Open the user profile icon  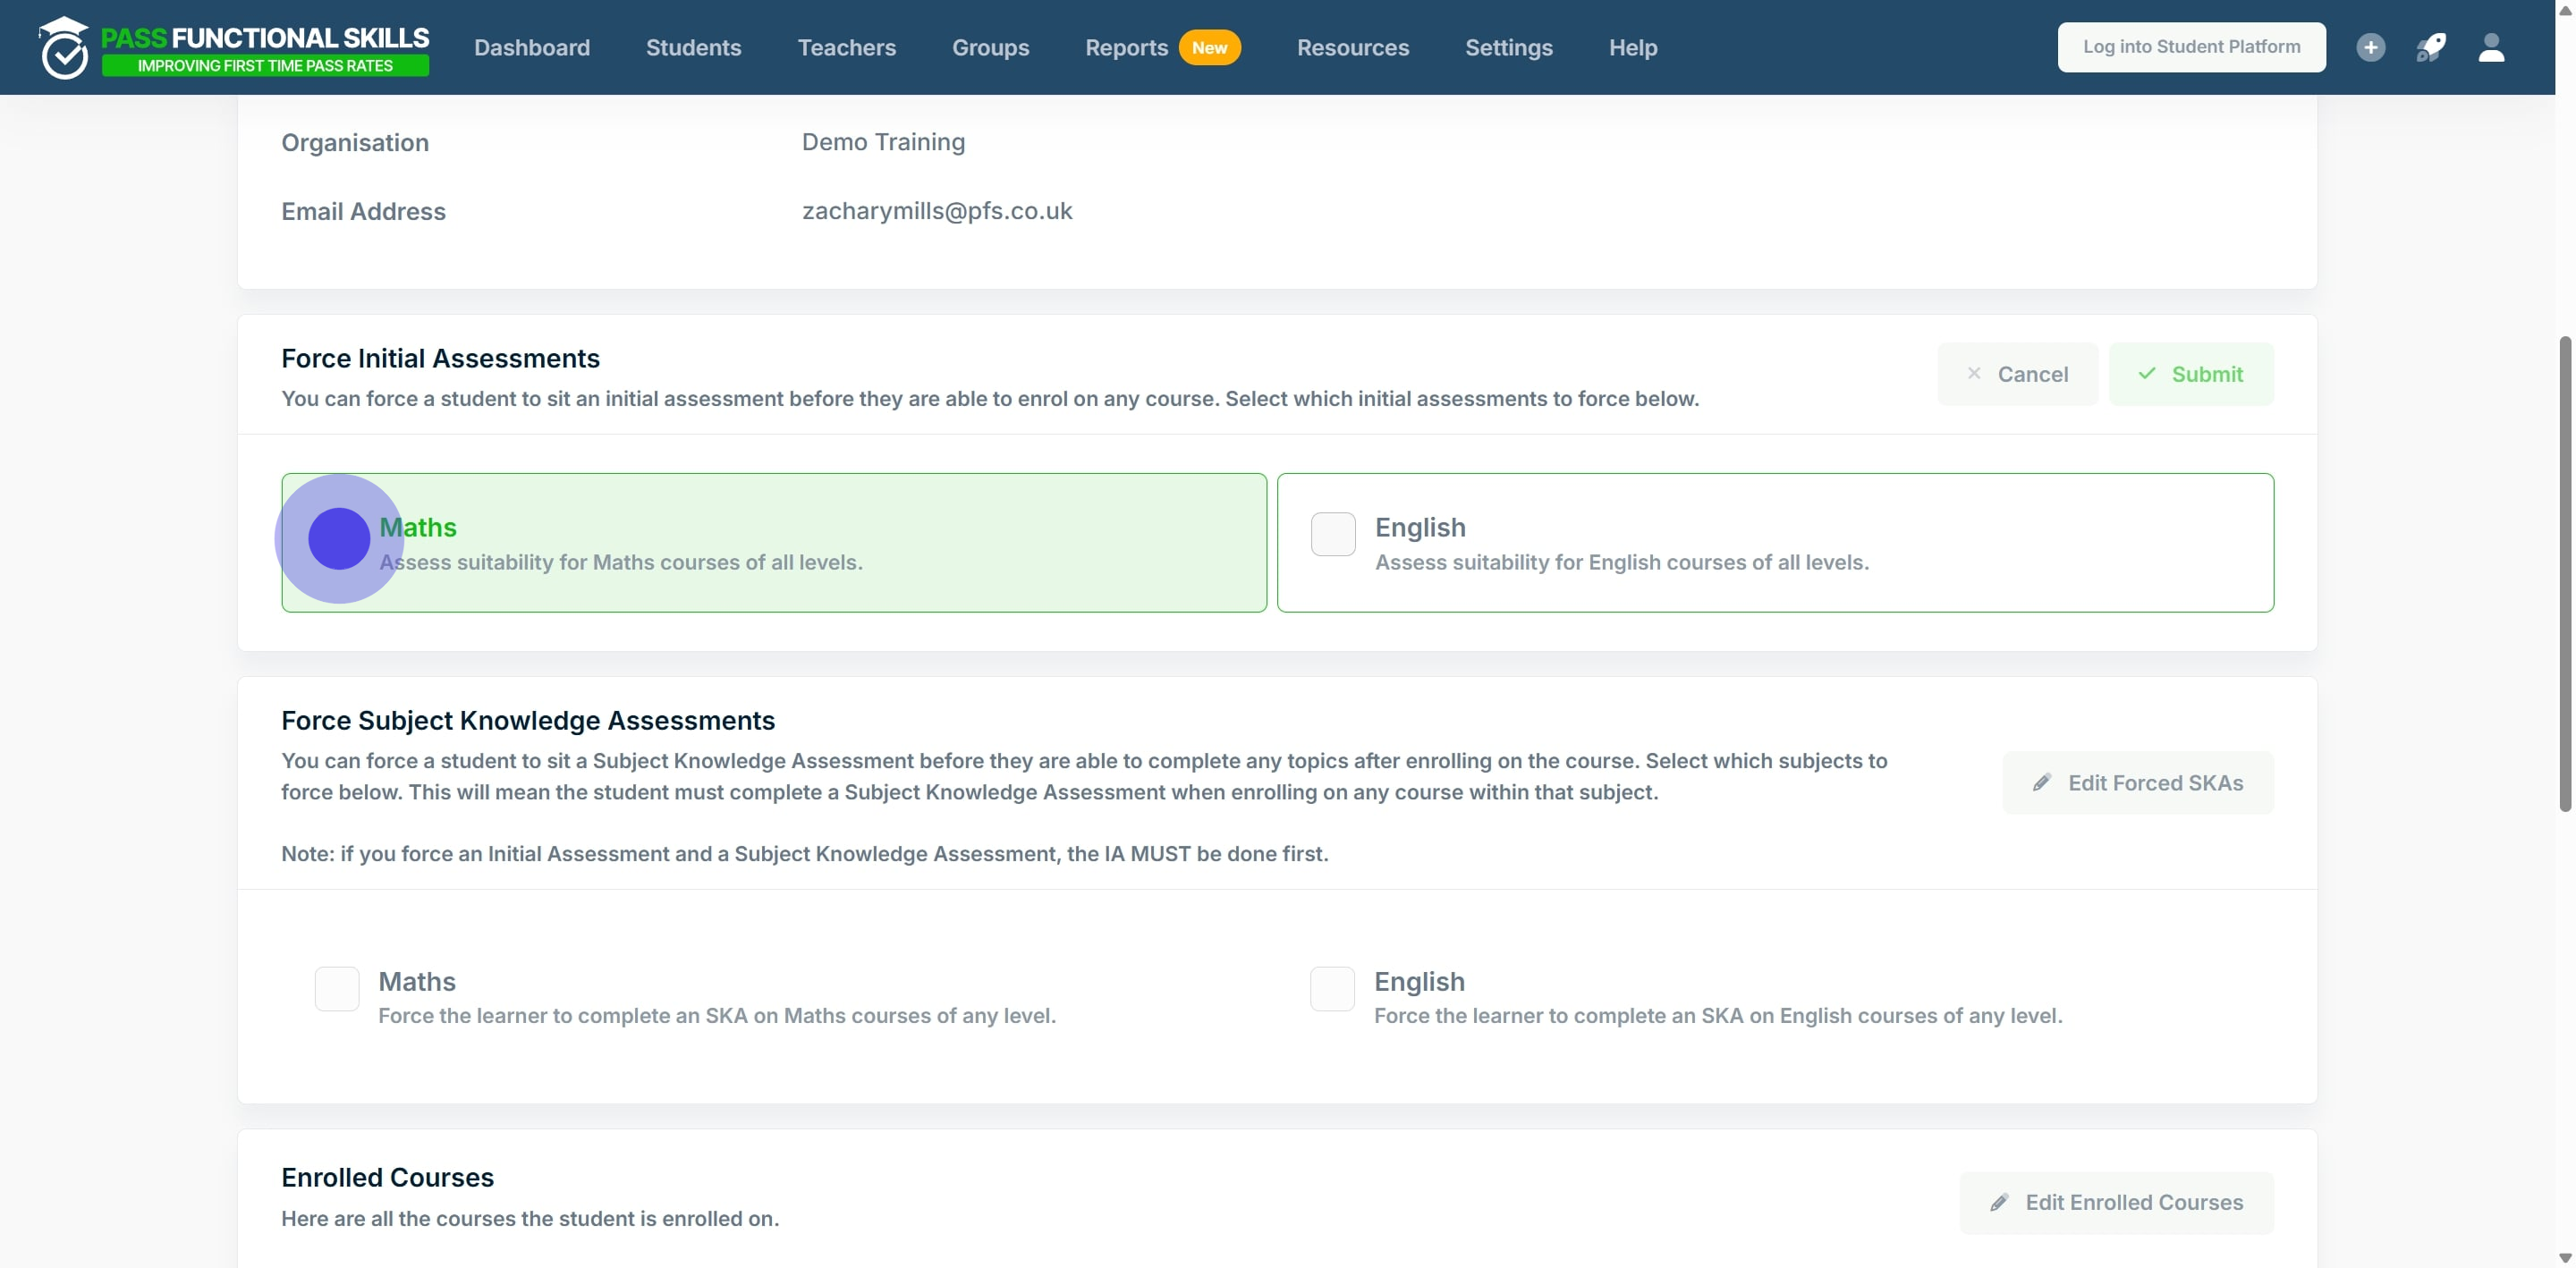pos(2491,47)
